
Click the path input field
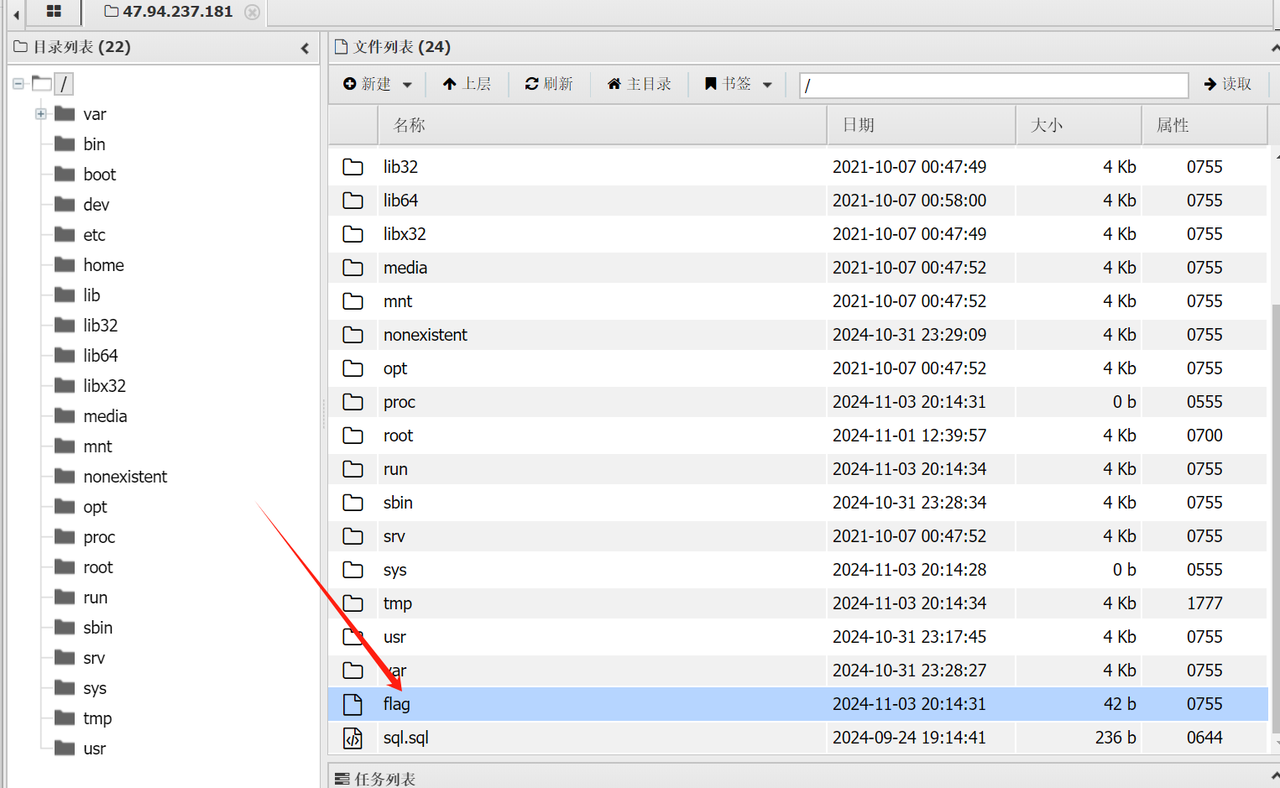994,85
